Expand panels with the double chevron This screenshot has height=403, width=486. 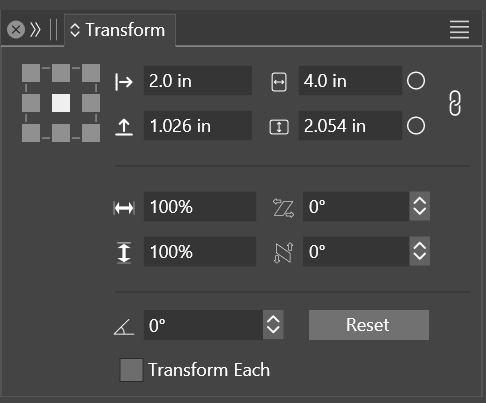tap(35, 30)
